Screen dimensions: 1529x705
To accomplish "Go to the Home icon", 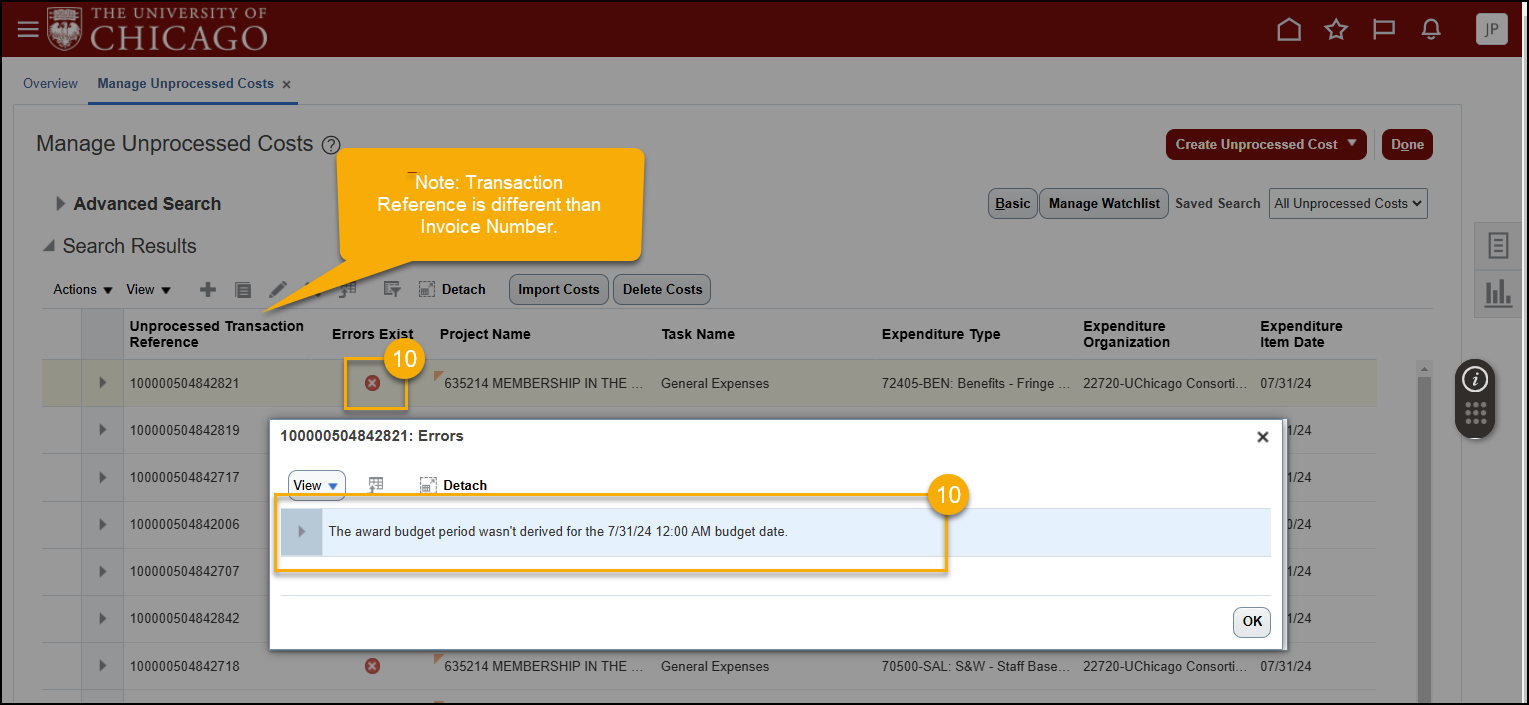I will [x=1289, y=30].
